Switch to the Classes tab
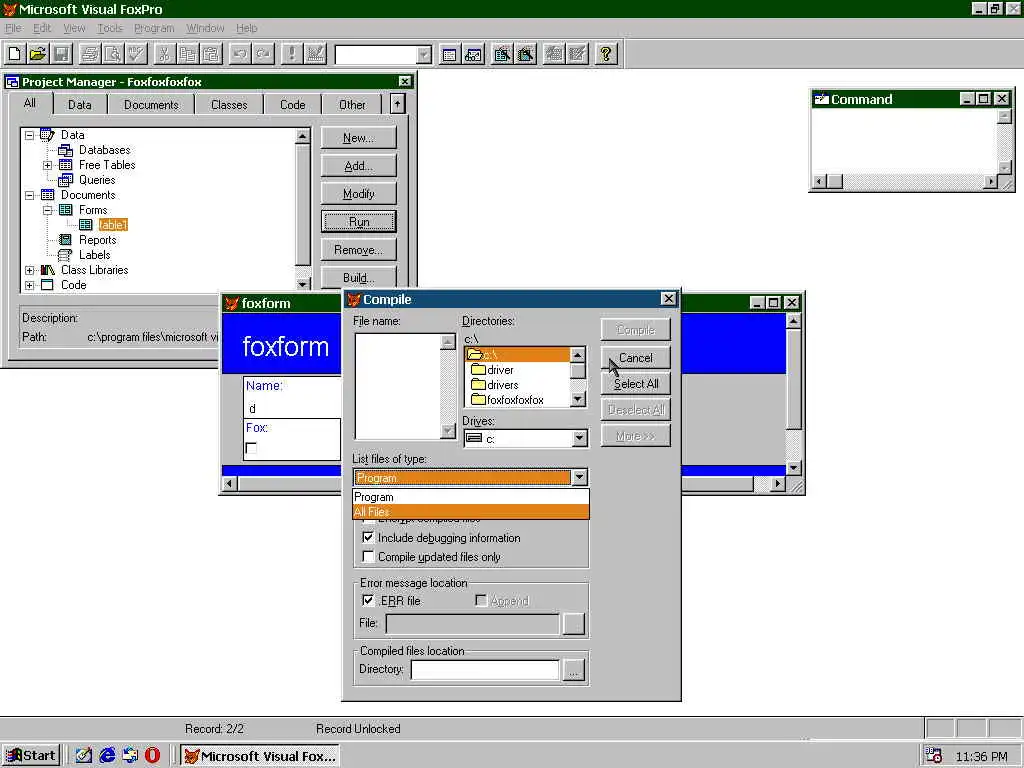 pos(229,104)
